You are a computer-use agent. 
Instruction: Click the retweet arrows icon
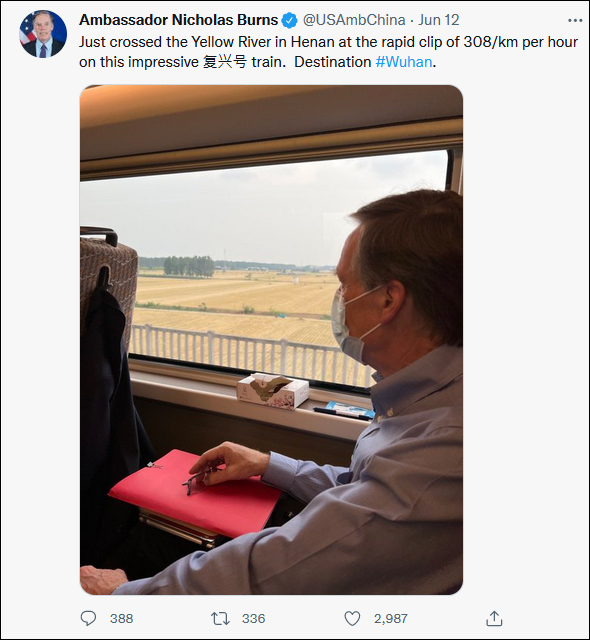[x=220, y=619]
